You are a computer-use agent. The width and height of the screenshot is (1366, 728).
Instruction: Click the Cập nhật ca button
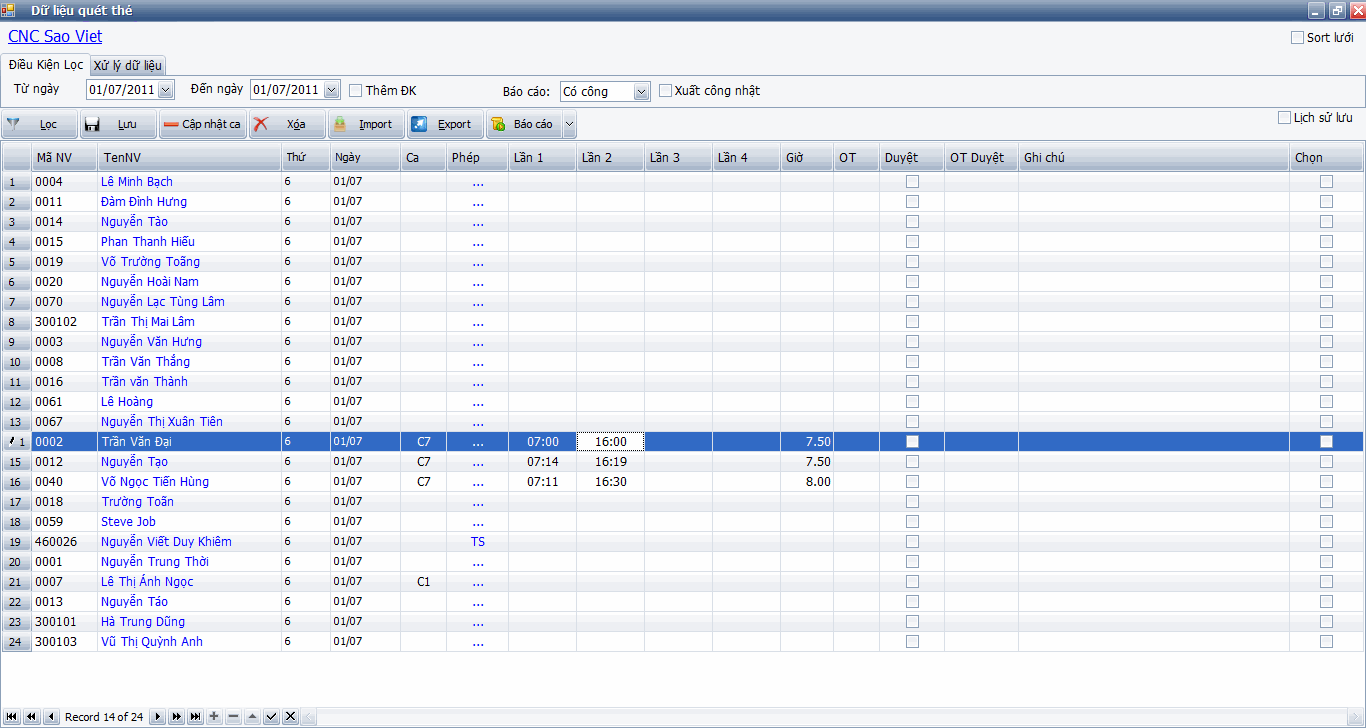pos(203,125)
